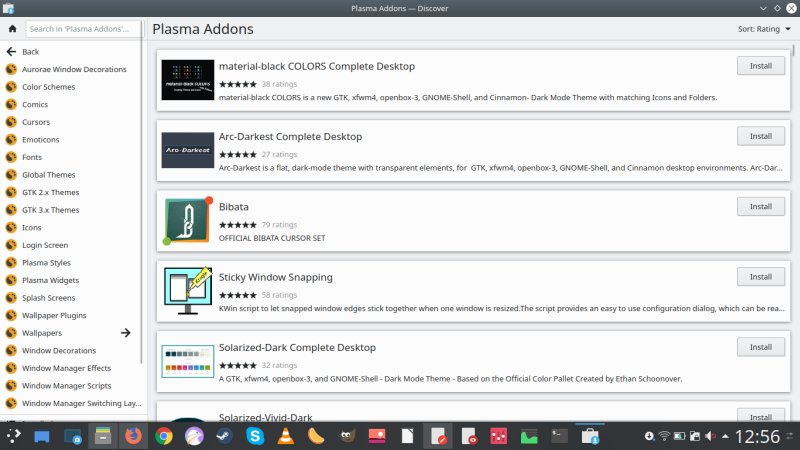The width and height of the screenshot is (800, 450).
Task: Open Firefox from the taskbar
Action: coord(133,436)
